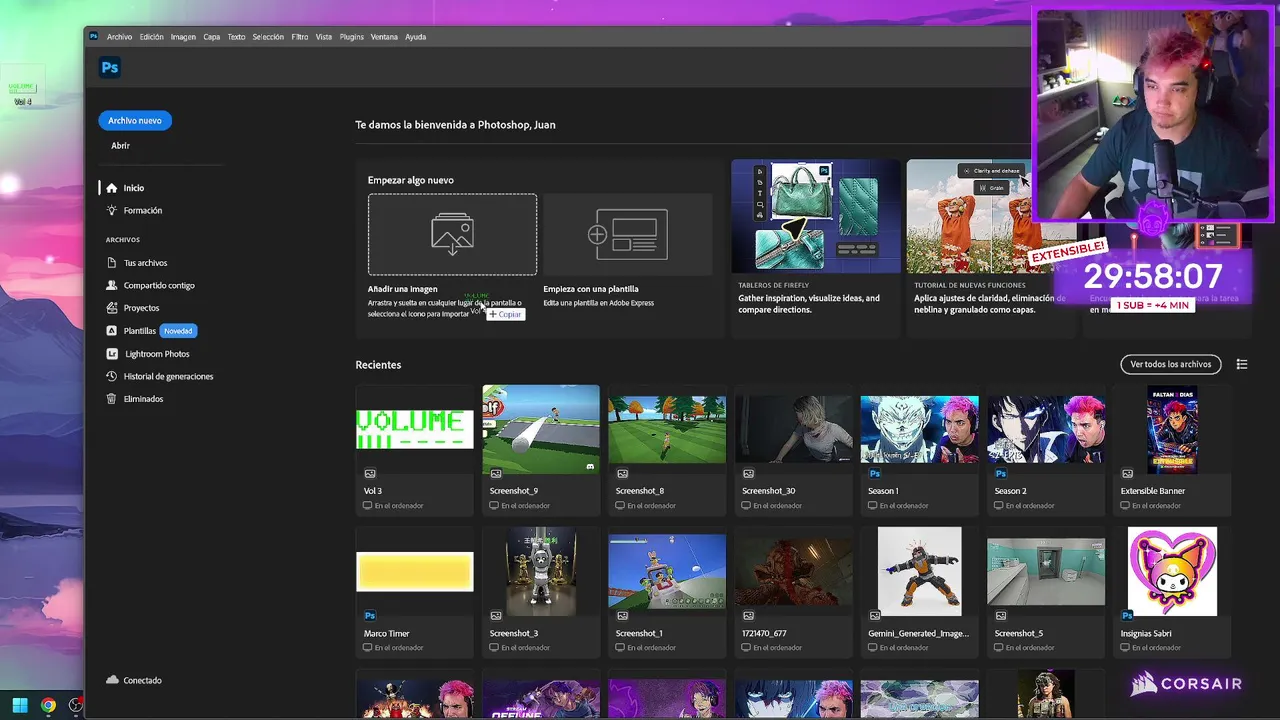Click the Tus archivos text label
This screenshot has height=720, width=1280.
point(146,263)
